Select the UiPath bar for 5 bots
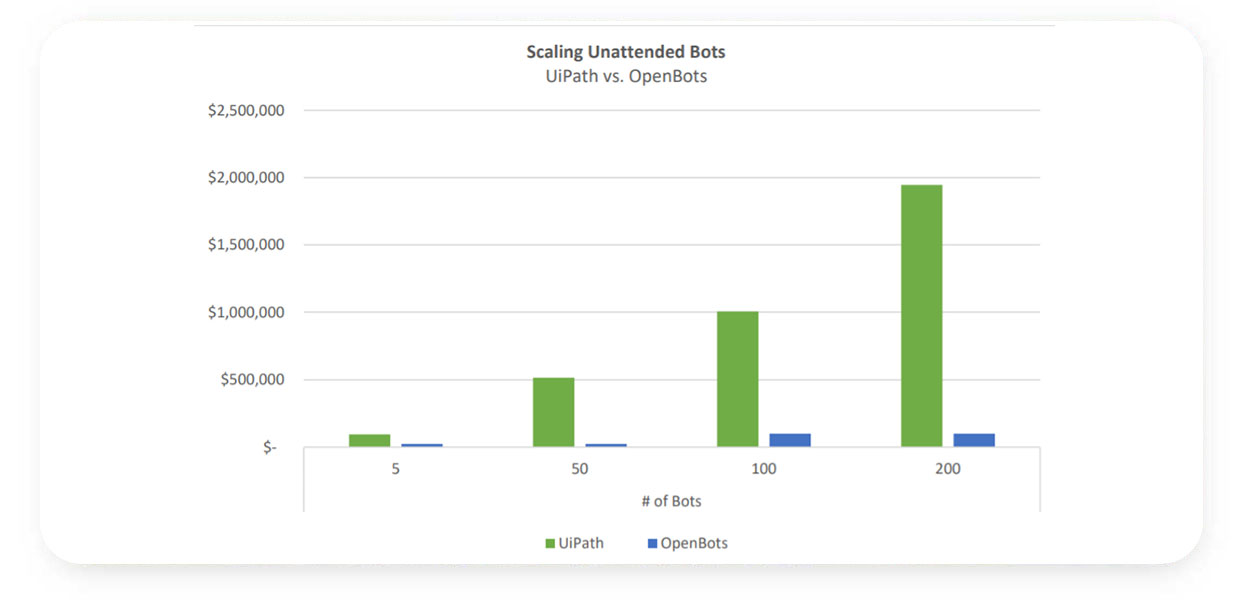The height and width of the screenshot is (600, 1250). click(370, 440)
